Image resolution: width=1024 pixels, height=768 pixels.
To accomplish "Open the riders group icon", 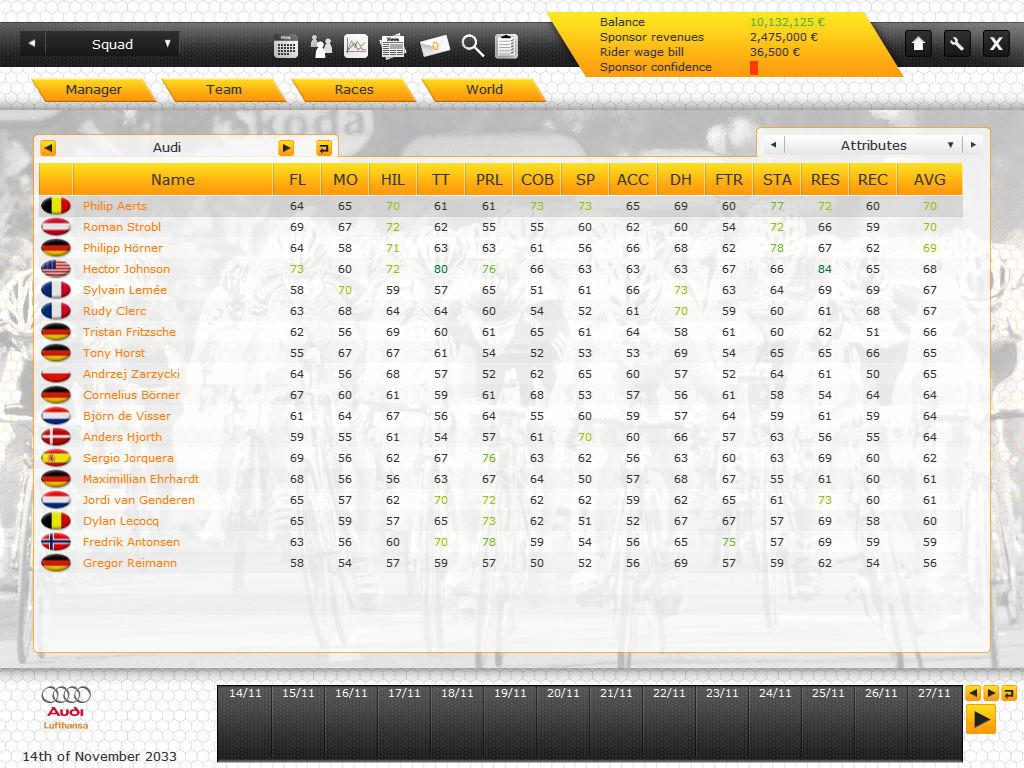I will coord(321,45).
